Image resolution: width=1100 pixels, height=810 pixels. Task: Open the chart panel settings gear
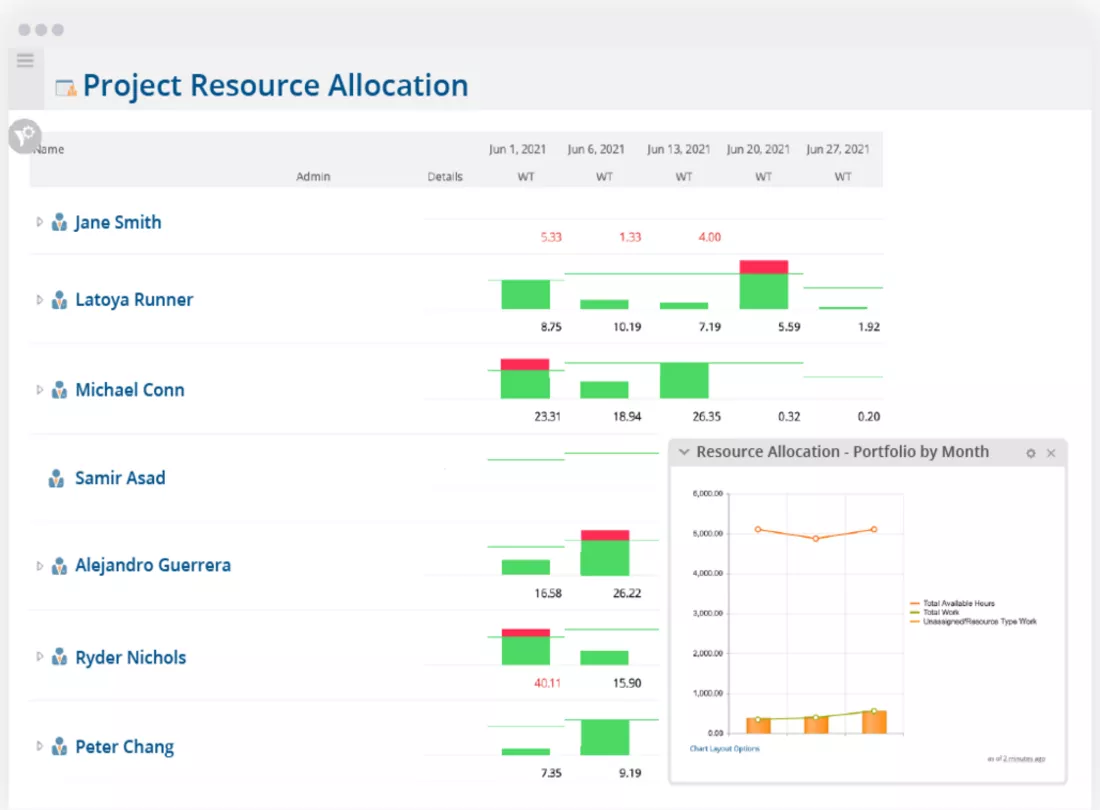1031,453
